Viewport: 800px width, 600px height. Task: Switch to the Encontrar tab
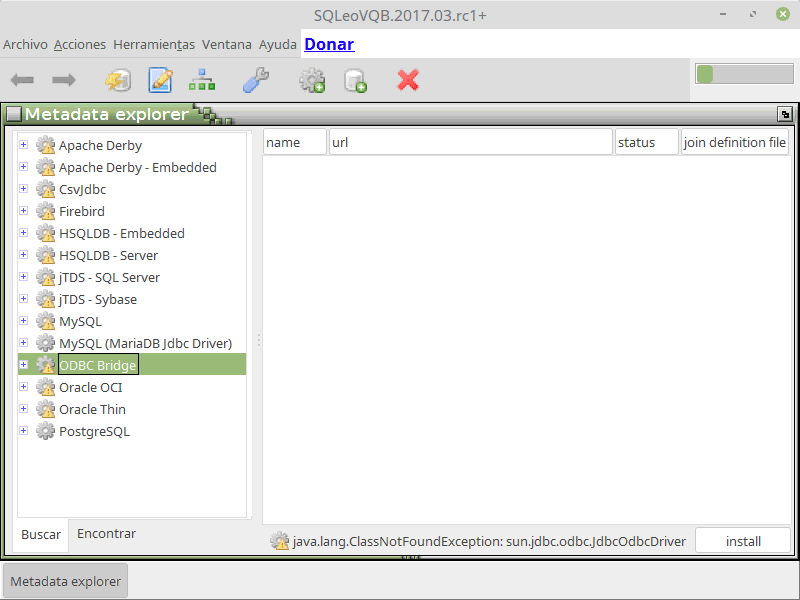105,533
